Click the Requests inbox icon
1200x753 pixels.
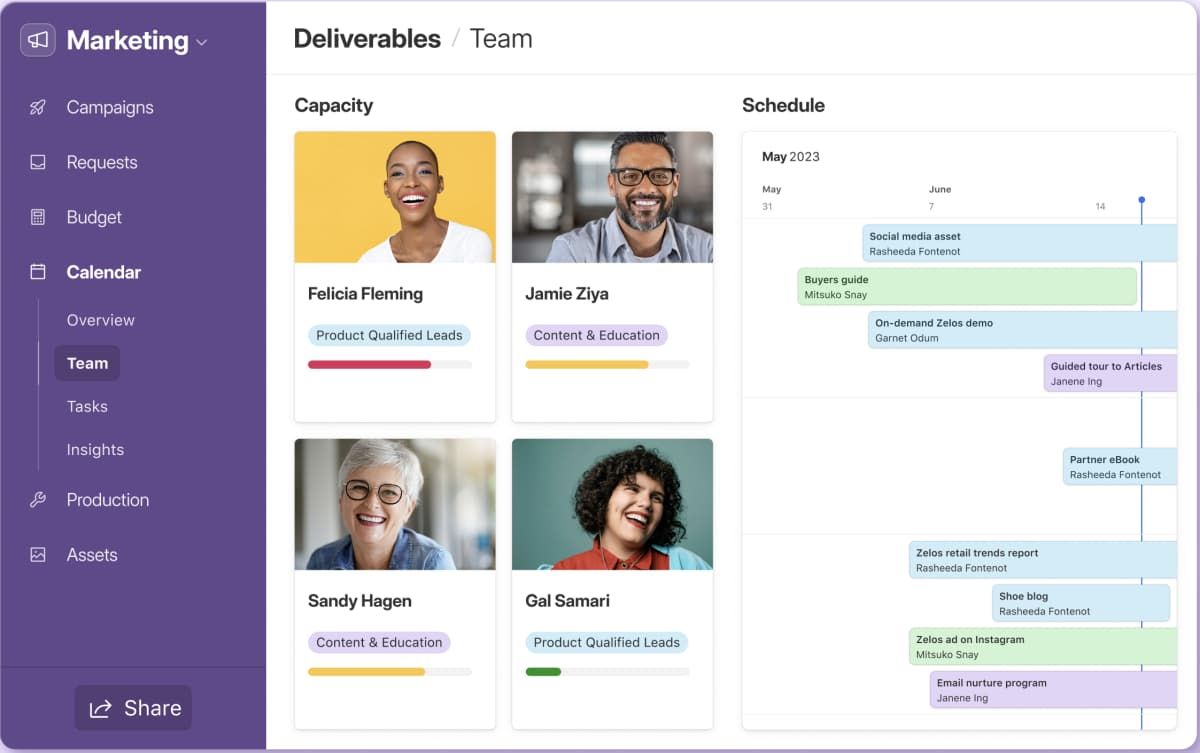38,162
